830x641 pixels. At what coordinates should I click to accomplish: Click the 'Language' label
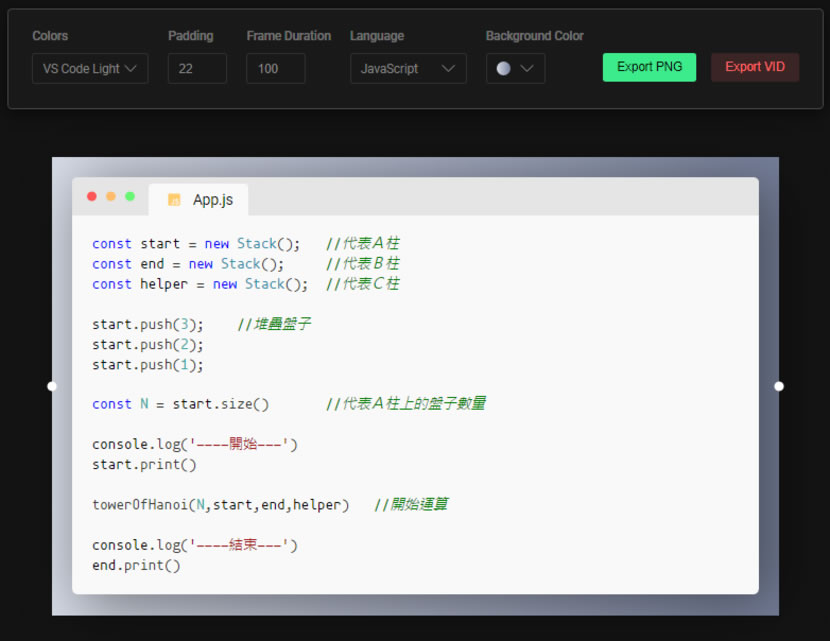coord(377,35)
